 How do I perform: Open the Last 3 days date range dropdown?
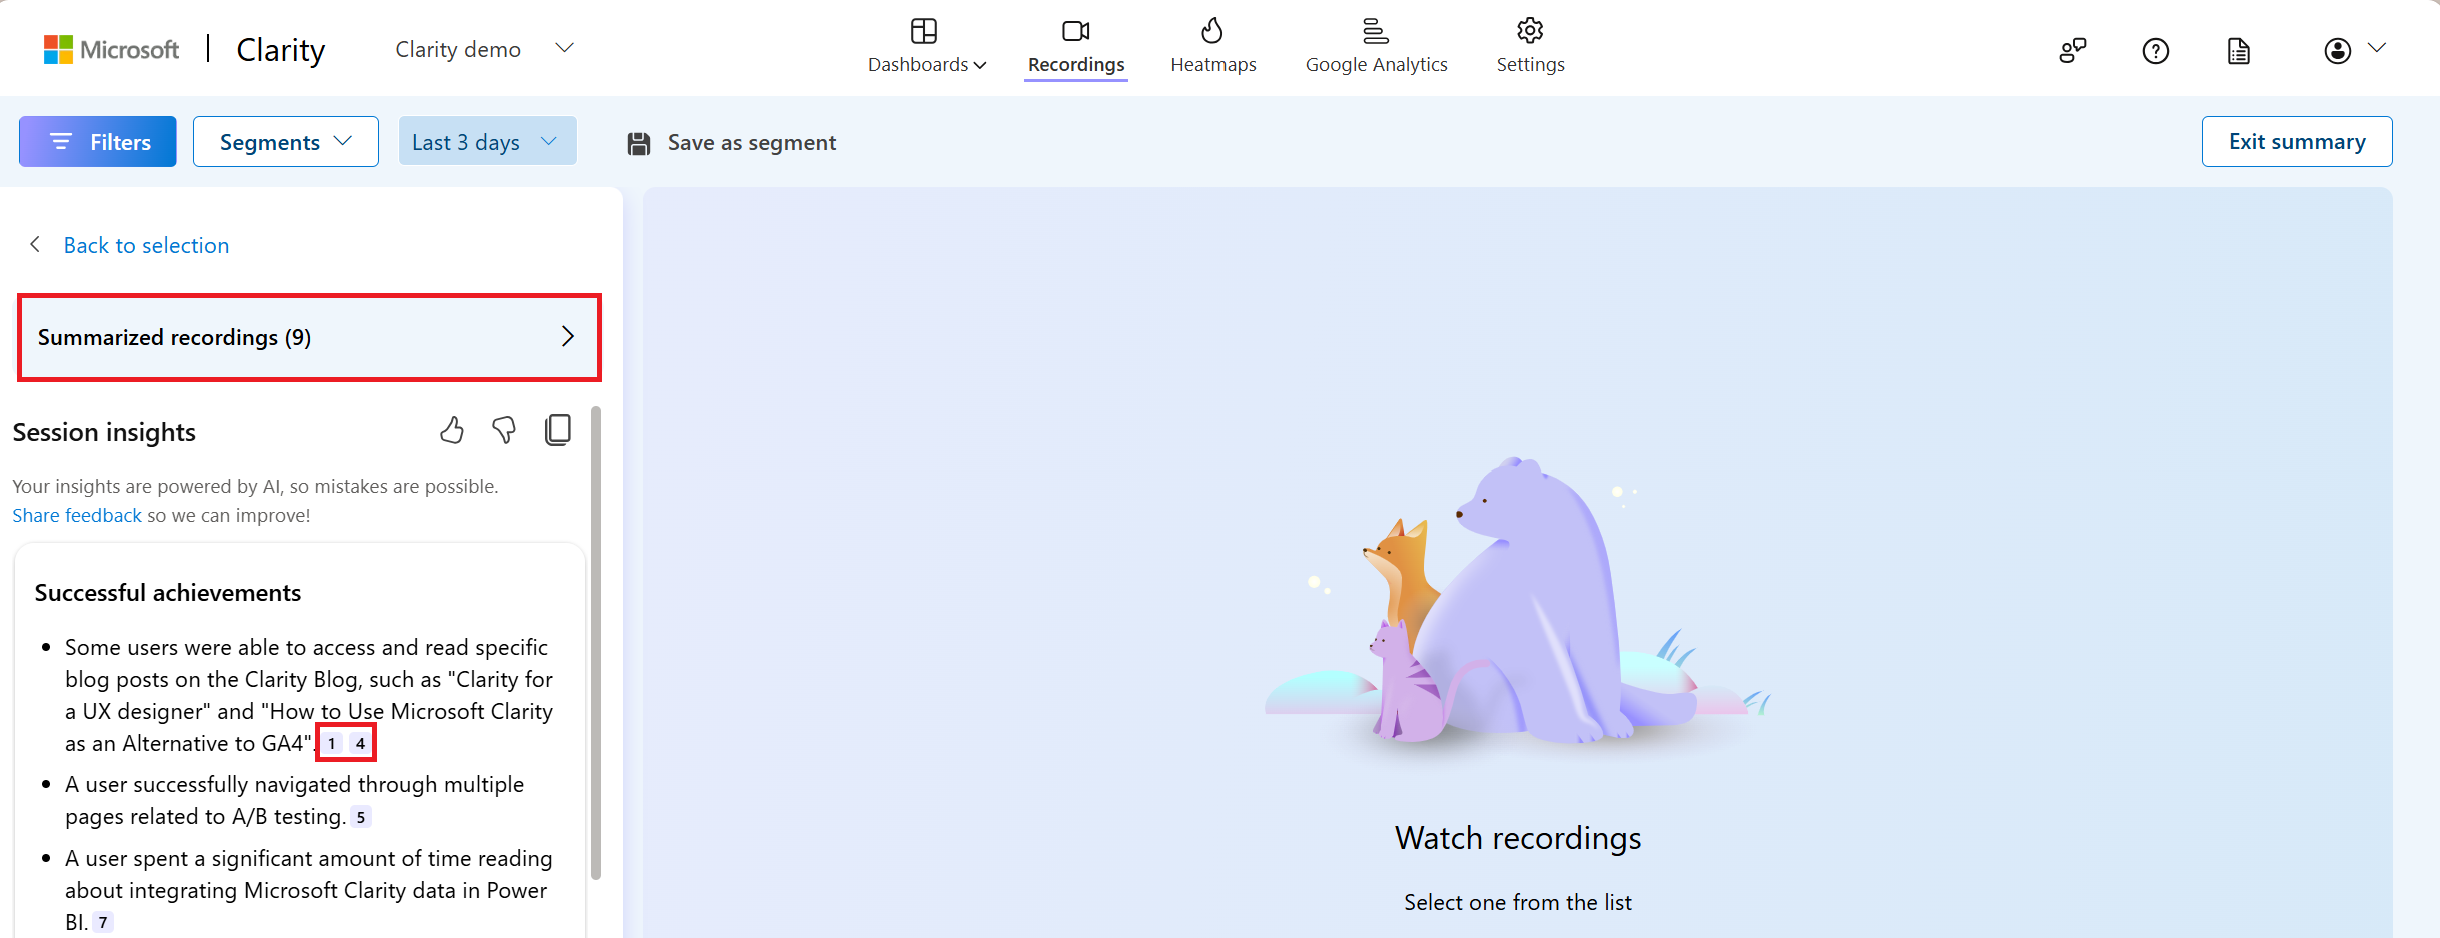(488, 142)
